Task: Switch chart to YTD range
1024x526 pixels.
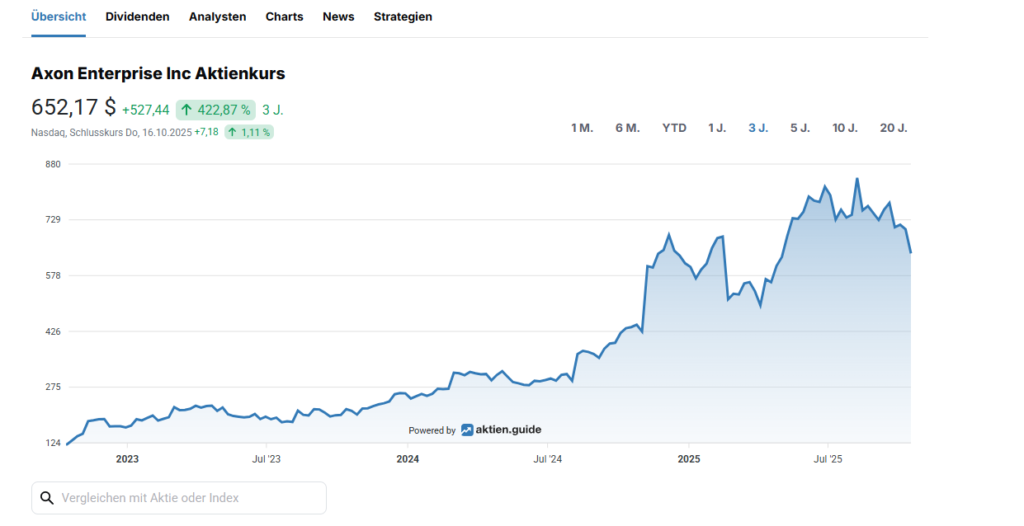Action: (x=674, y=128)
